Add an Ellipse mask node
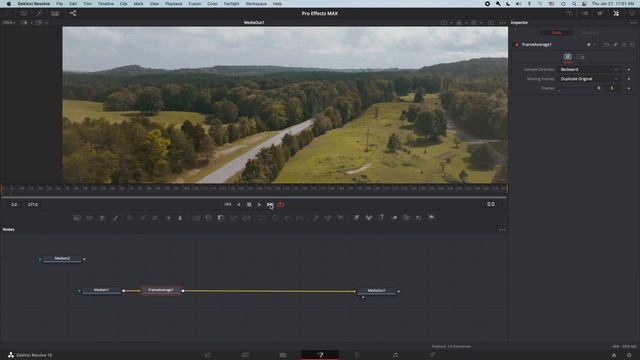Screen dimensions: 640x360 (x=275, y=218)
